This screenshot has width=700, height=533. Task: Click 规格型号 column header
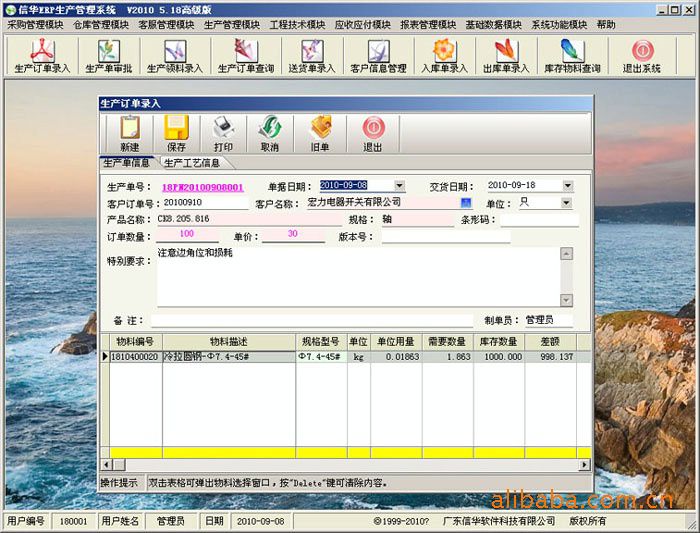pos(321,342)
